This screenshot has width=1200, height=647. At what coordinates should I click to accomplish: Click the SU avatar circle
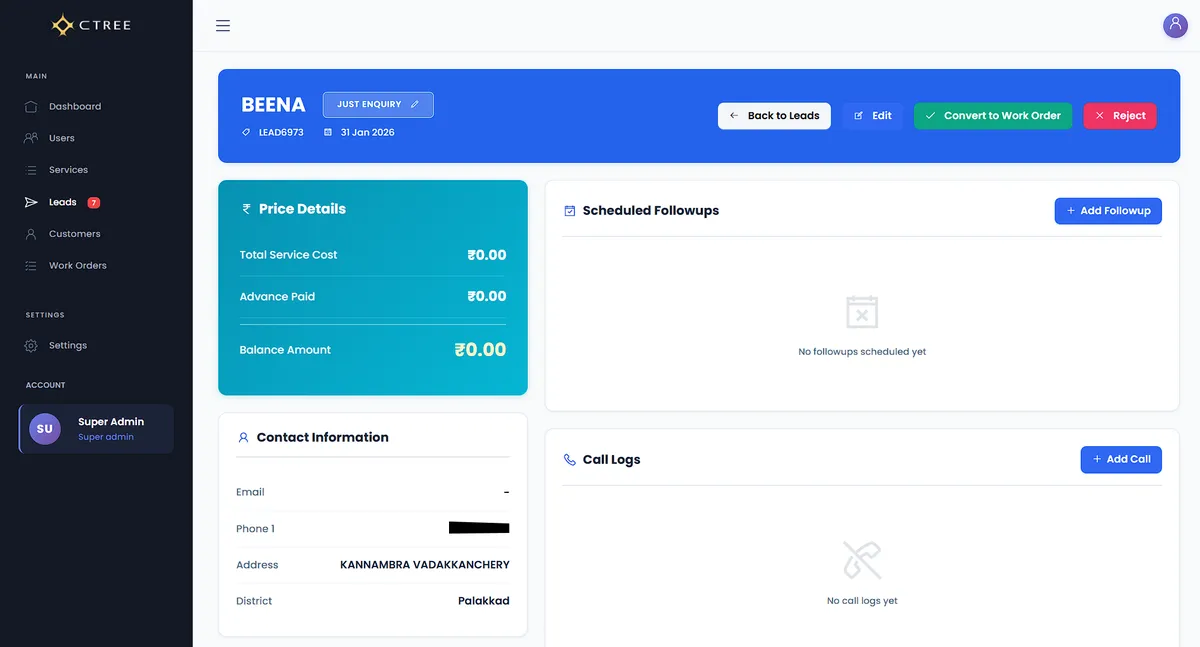(45, 429)
